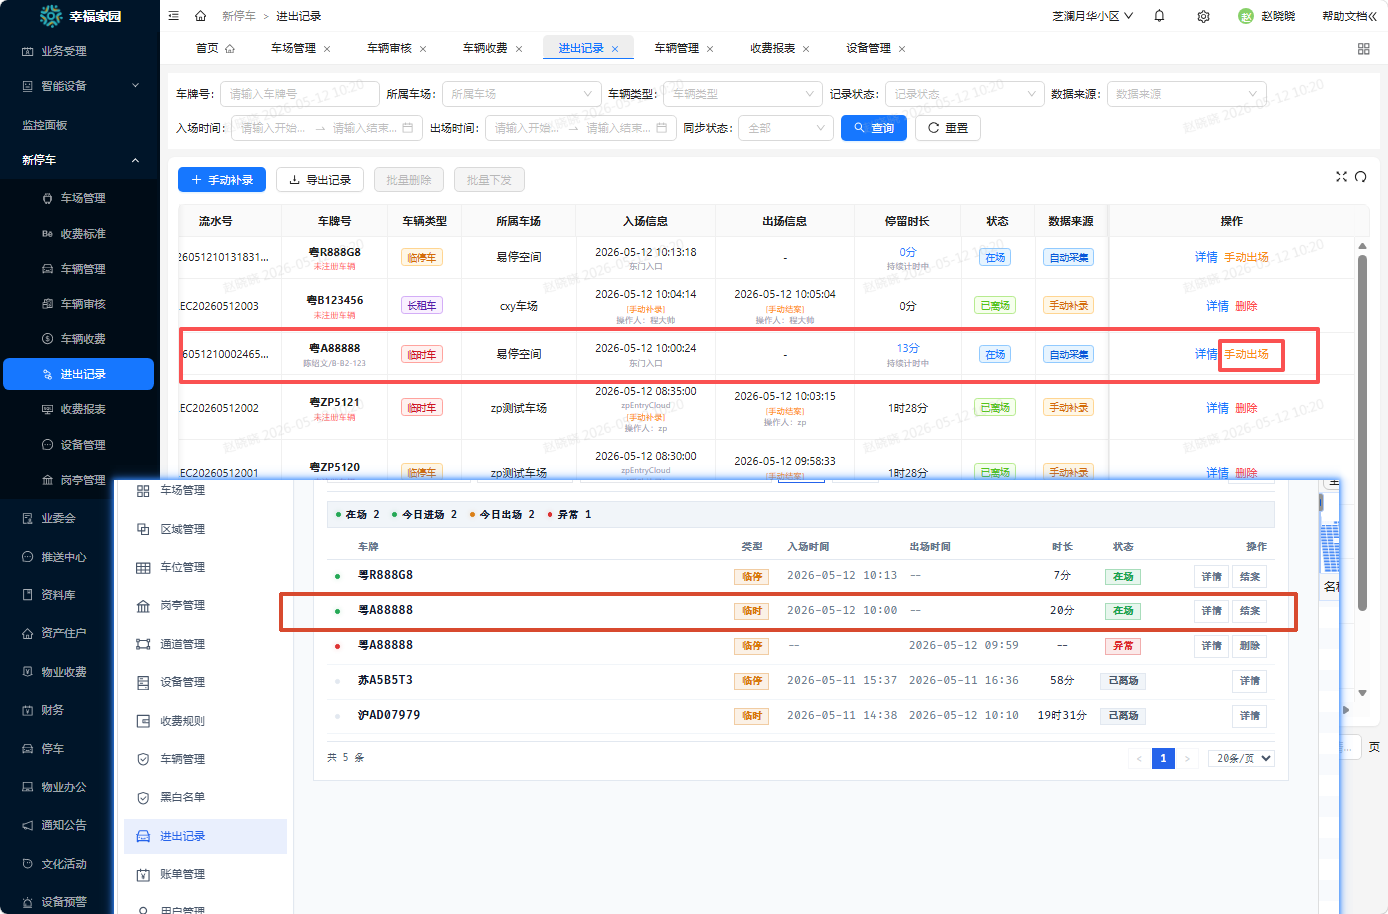Close the 车辆审核 tab

click(423, 49)
